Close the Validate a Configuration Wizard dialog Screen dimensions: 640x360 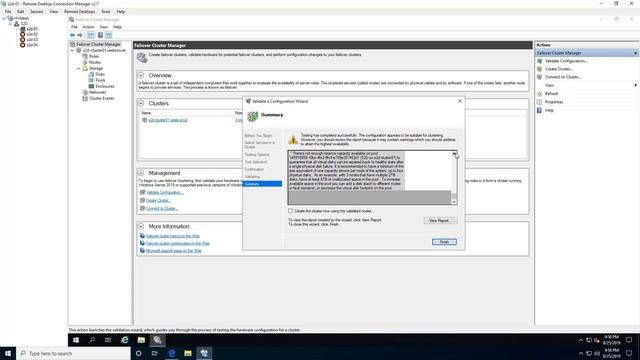pos(460,101)
